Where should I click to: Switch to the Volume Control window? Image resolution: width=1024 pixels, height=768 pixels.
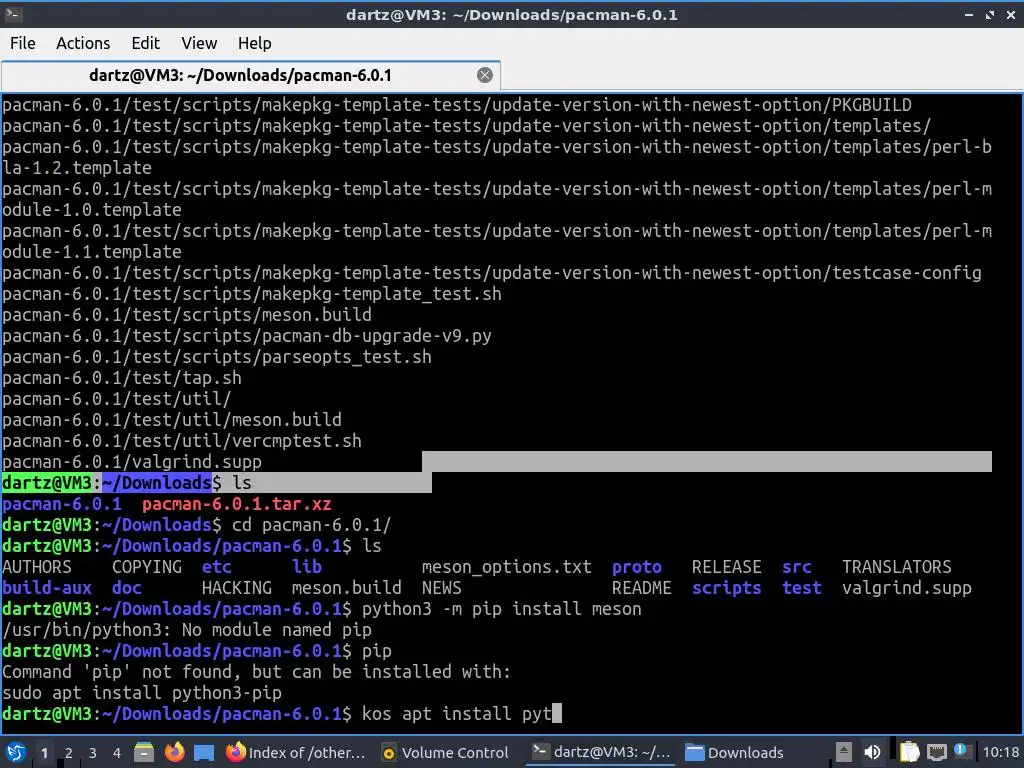(x=445, y=752)
